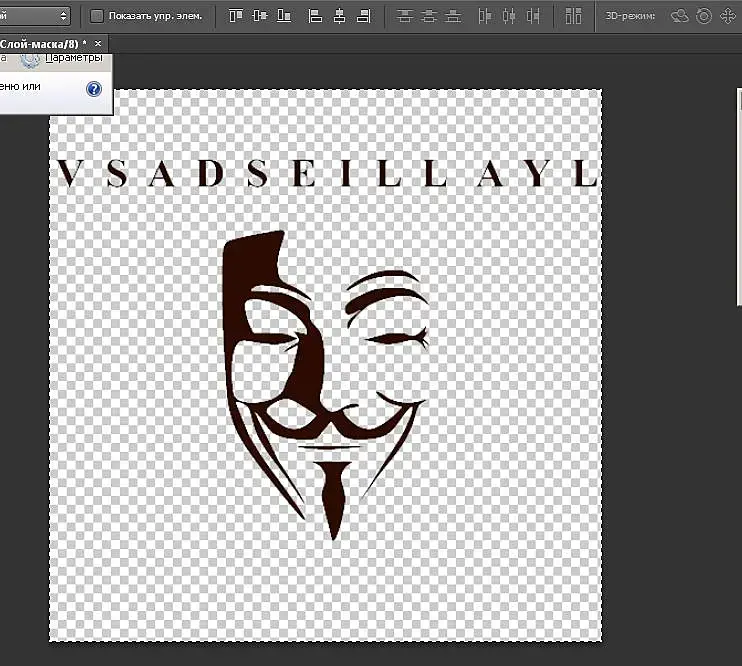Distribute layers by top edges
This screenshot has height=666, width=742.
(x=404, y=16)
